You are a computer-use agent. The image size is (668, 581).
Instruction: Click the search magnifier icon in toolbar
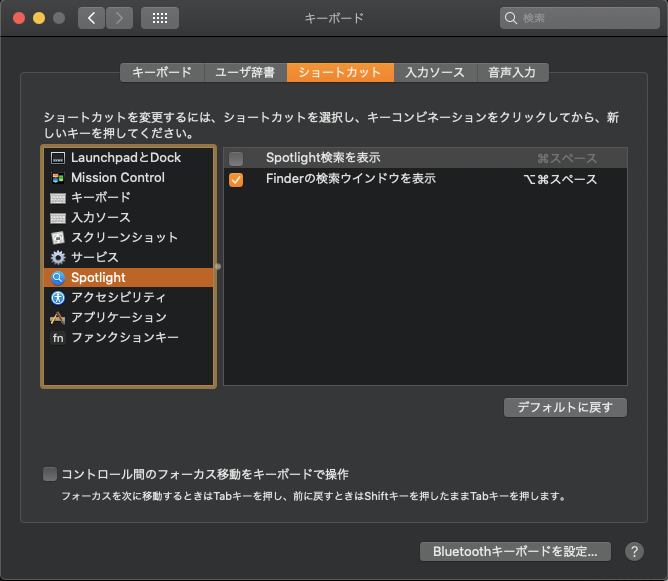[x=510, y=18]
